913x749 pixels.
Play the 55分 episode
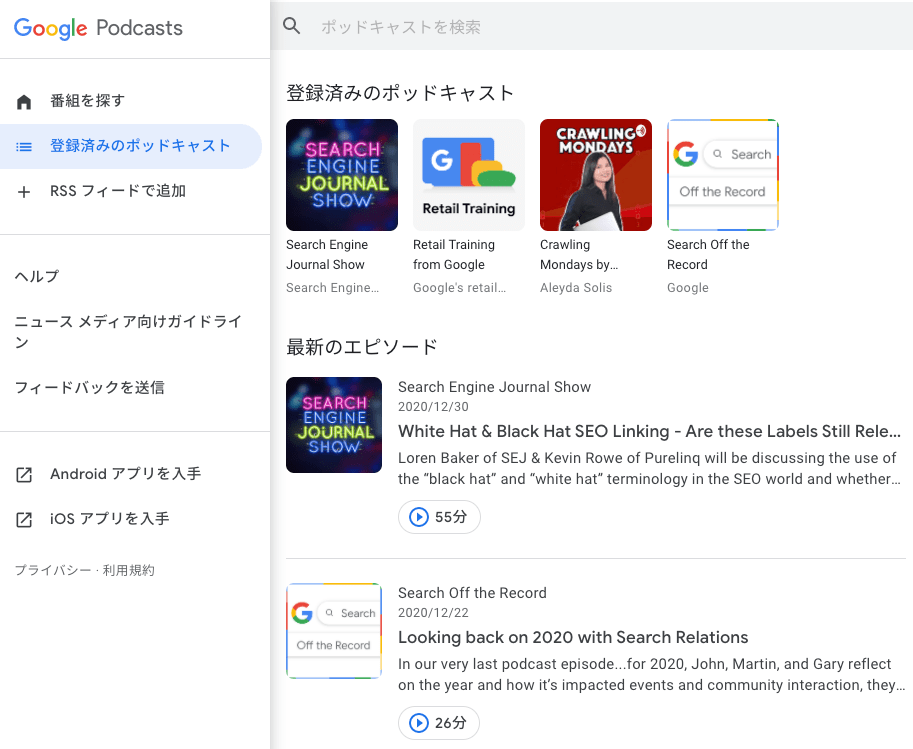coord(439,517)
